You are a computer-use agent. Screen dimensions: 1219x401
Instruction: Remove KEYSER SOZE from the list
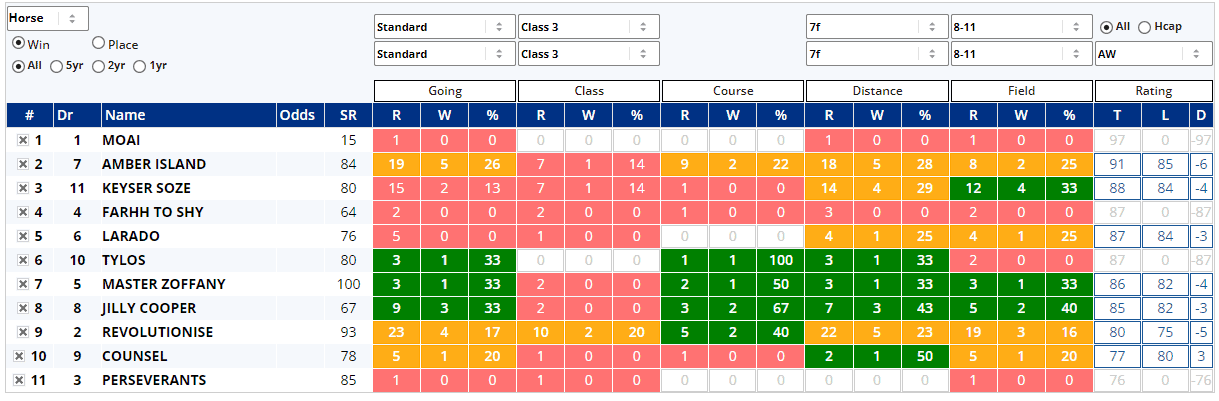(23, 189)
